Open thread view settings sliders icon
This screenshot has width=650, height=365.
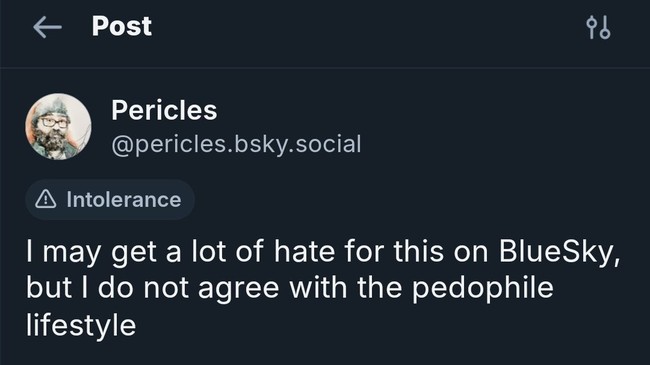598,27
